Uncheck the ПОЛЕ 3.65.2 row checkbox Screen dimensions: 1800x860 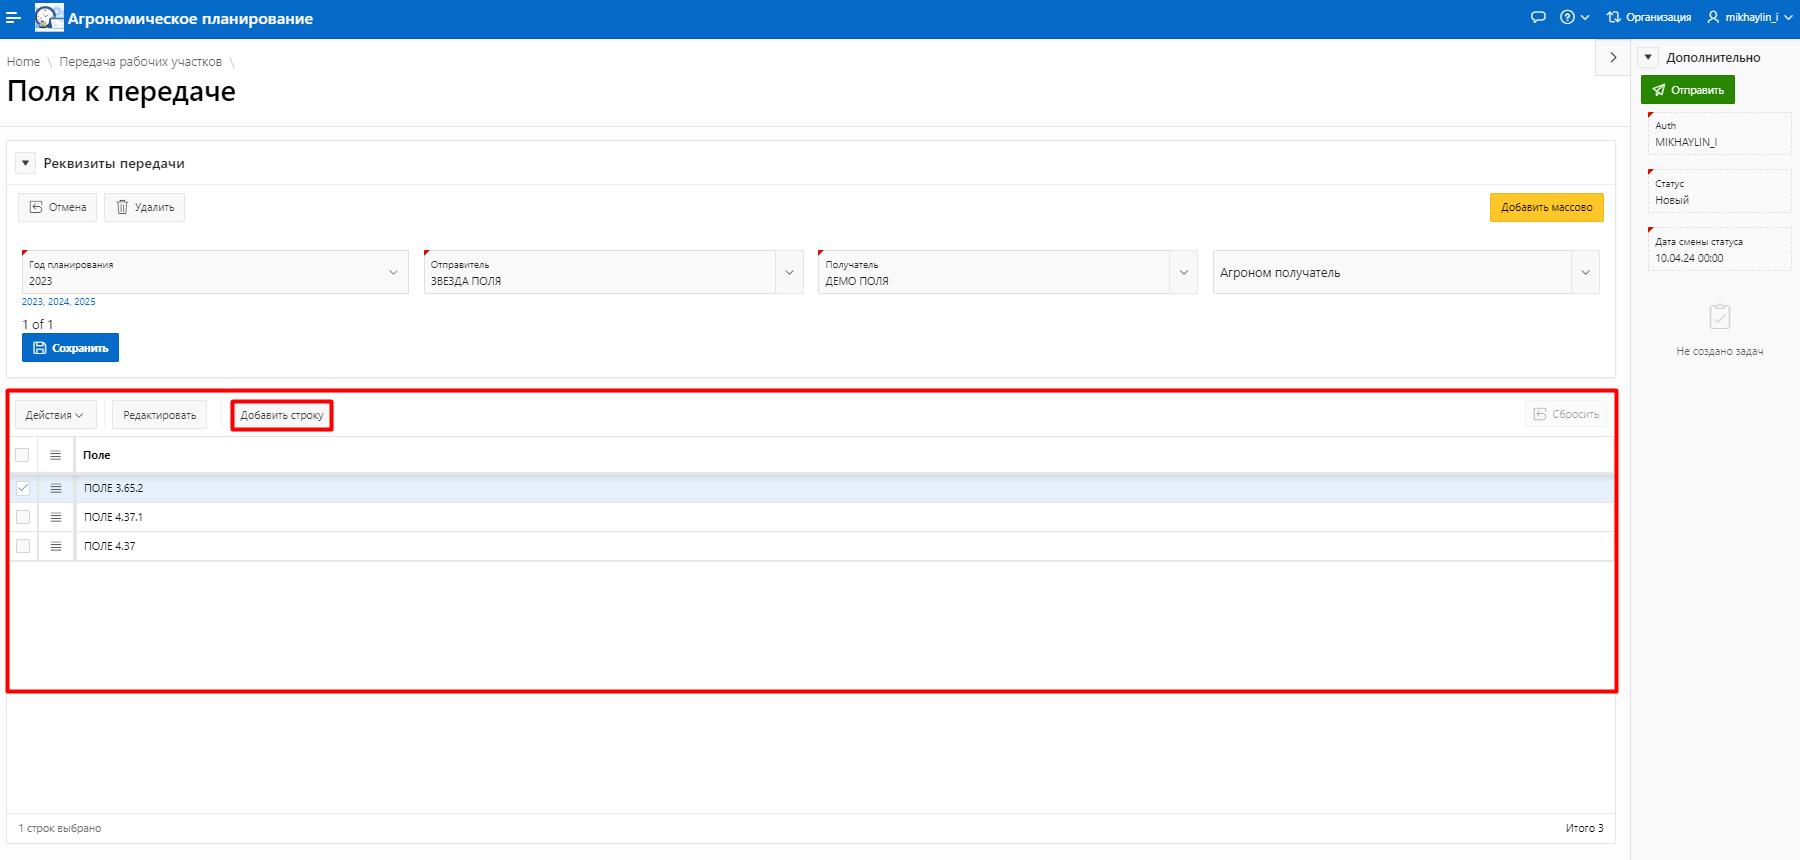coord(23,488)
